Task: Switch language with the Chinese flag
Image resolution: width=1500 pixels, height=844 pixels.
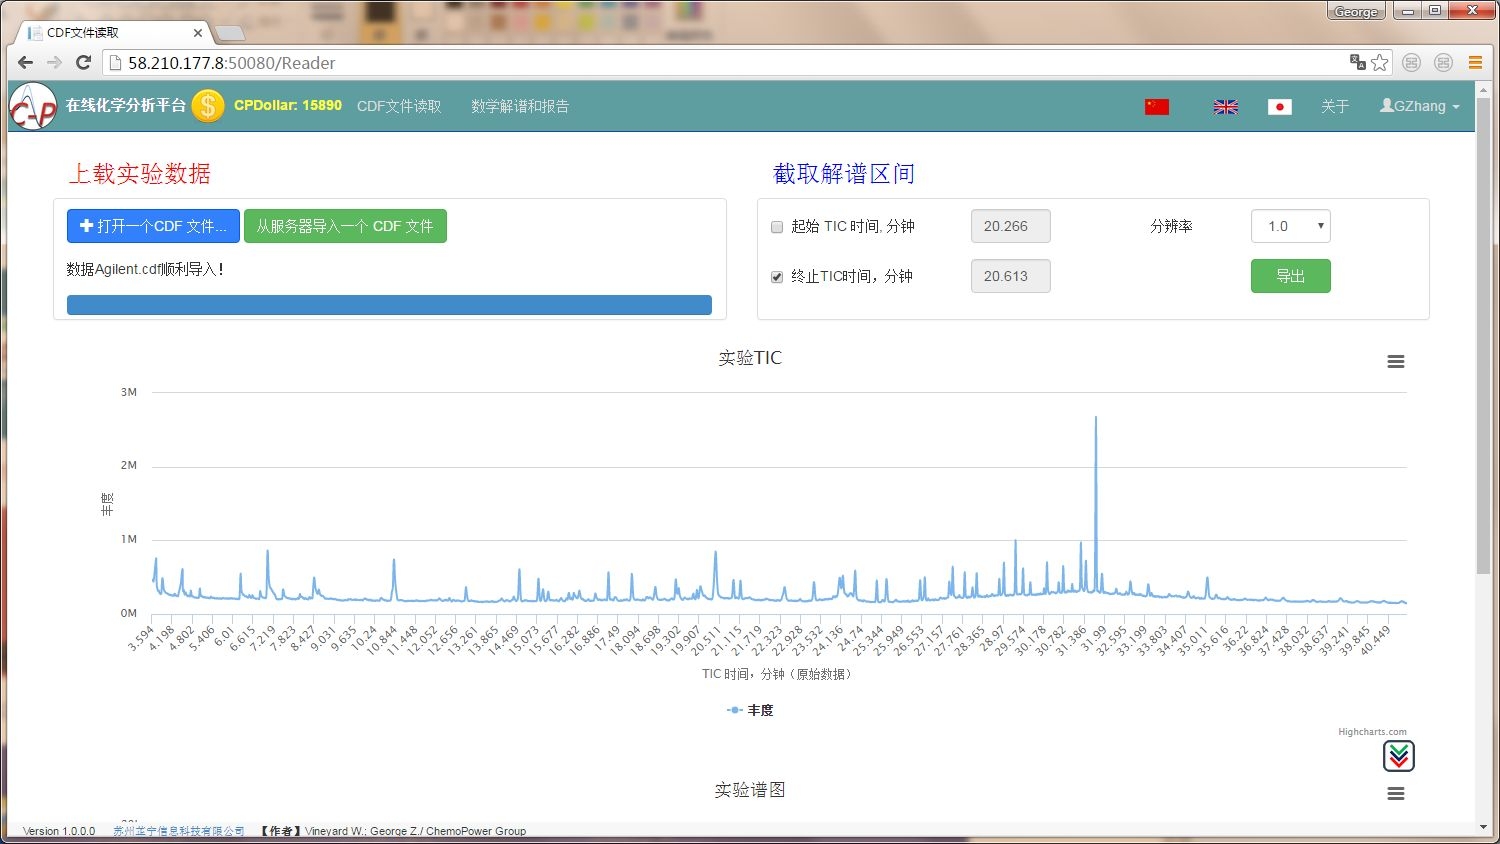Action: pyautogui.click(x=1157, y=107)
